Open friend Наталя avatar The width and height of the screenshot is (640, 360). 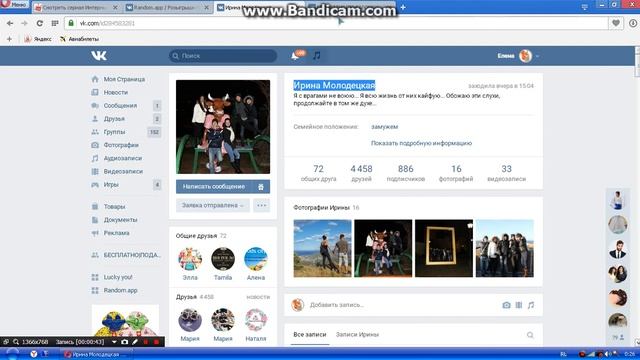point(256,320)
